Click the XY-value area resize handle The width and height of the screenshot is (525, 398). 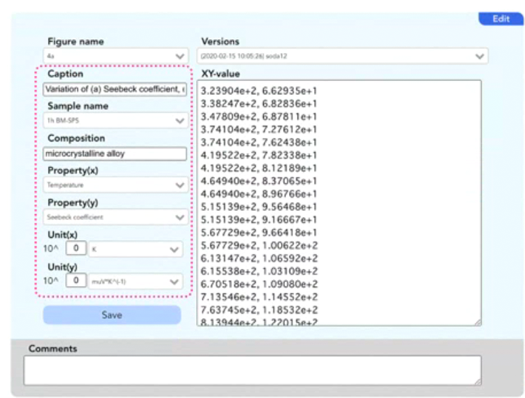pos(478,322)
